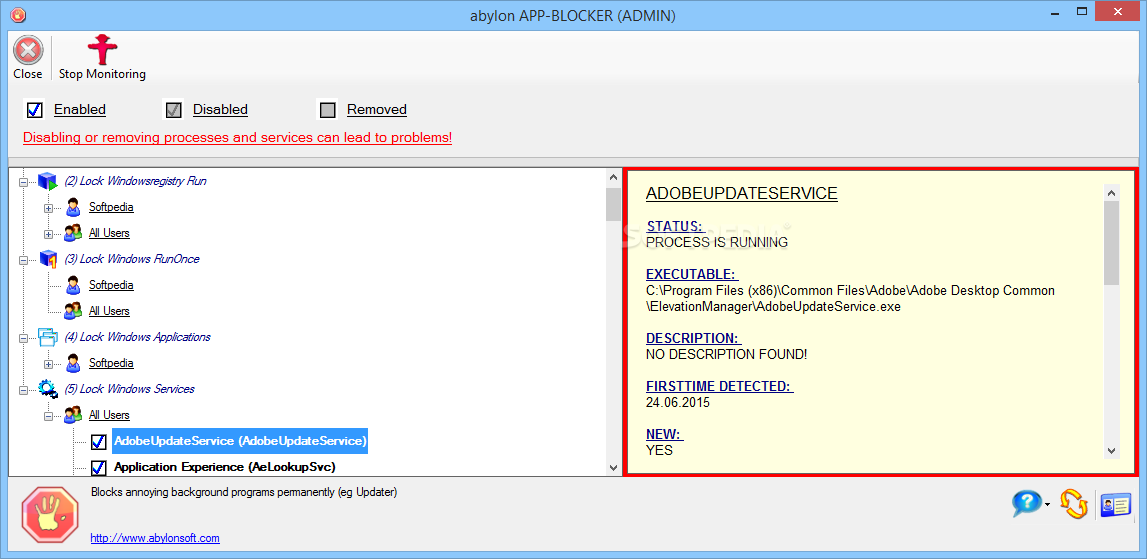Screen dimensions: 1147x559
Task: Click the tree panel scrollbar thumb
Action: (x=613, y=203)
